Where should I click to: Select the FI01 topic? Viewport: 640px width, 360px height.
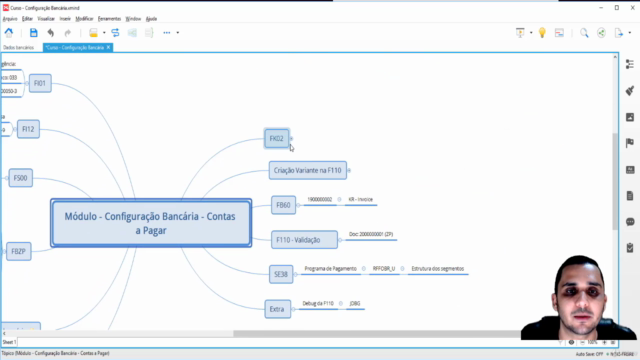[40, 83]
